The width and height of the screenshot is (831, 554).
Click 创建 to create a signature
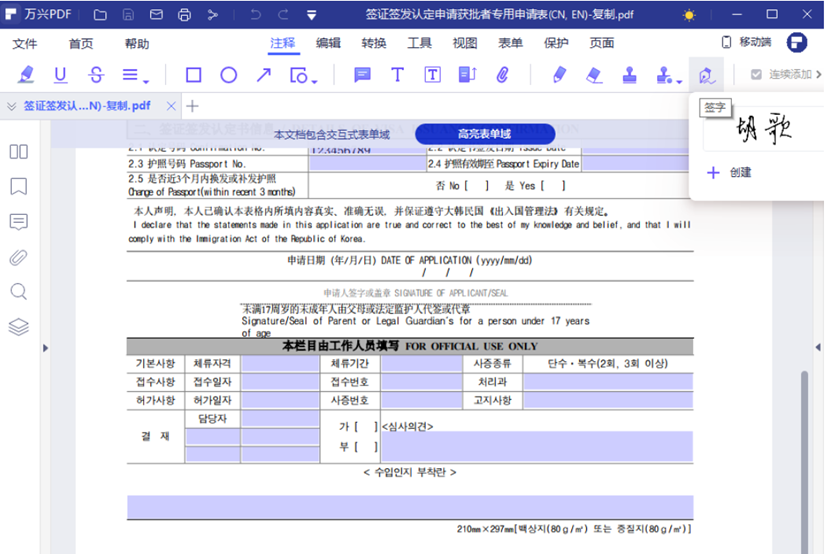click(x=729, y=173)
